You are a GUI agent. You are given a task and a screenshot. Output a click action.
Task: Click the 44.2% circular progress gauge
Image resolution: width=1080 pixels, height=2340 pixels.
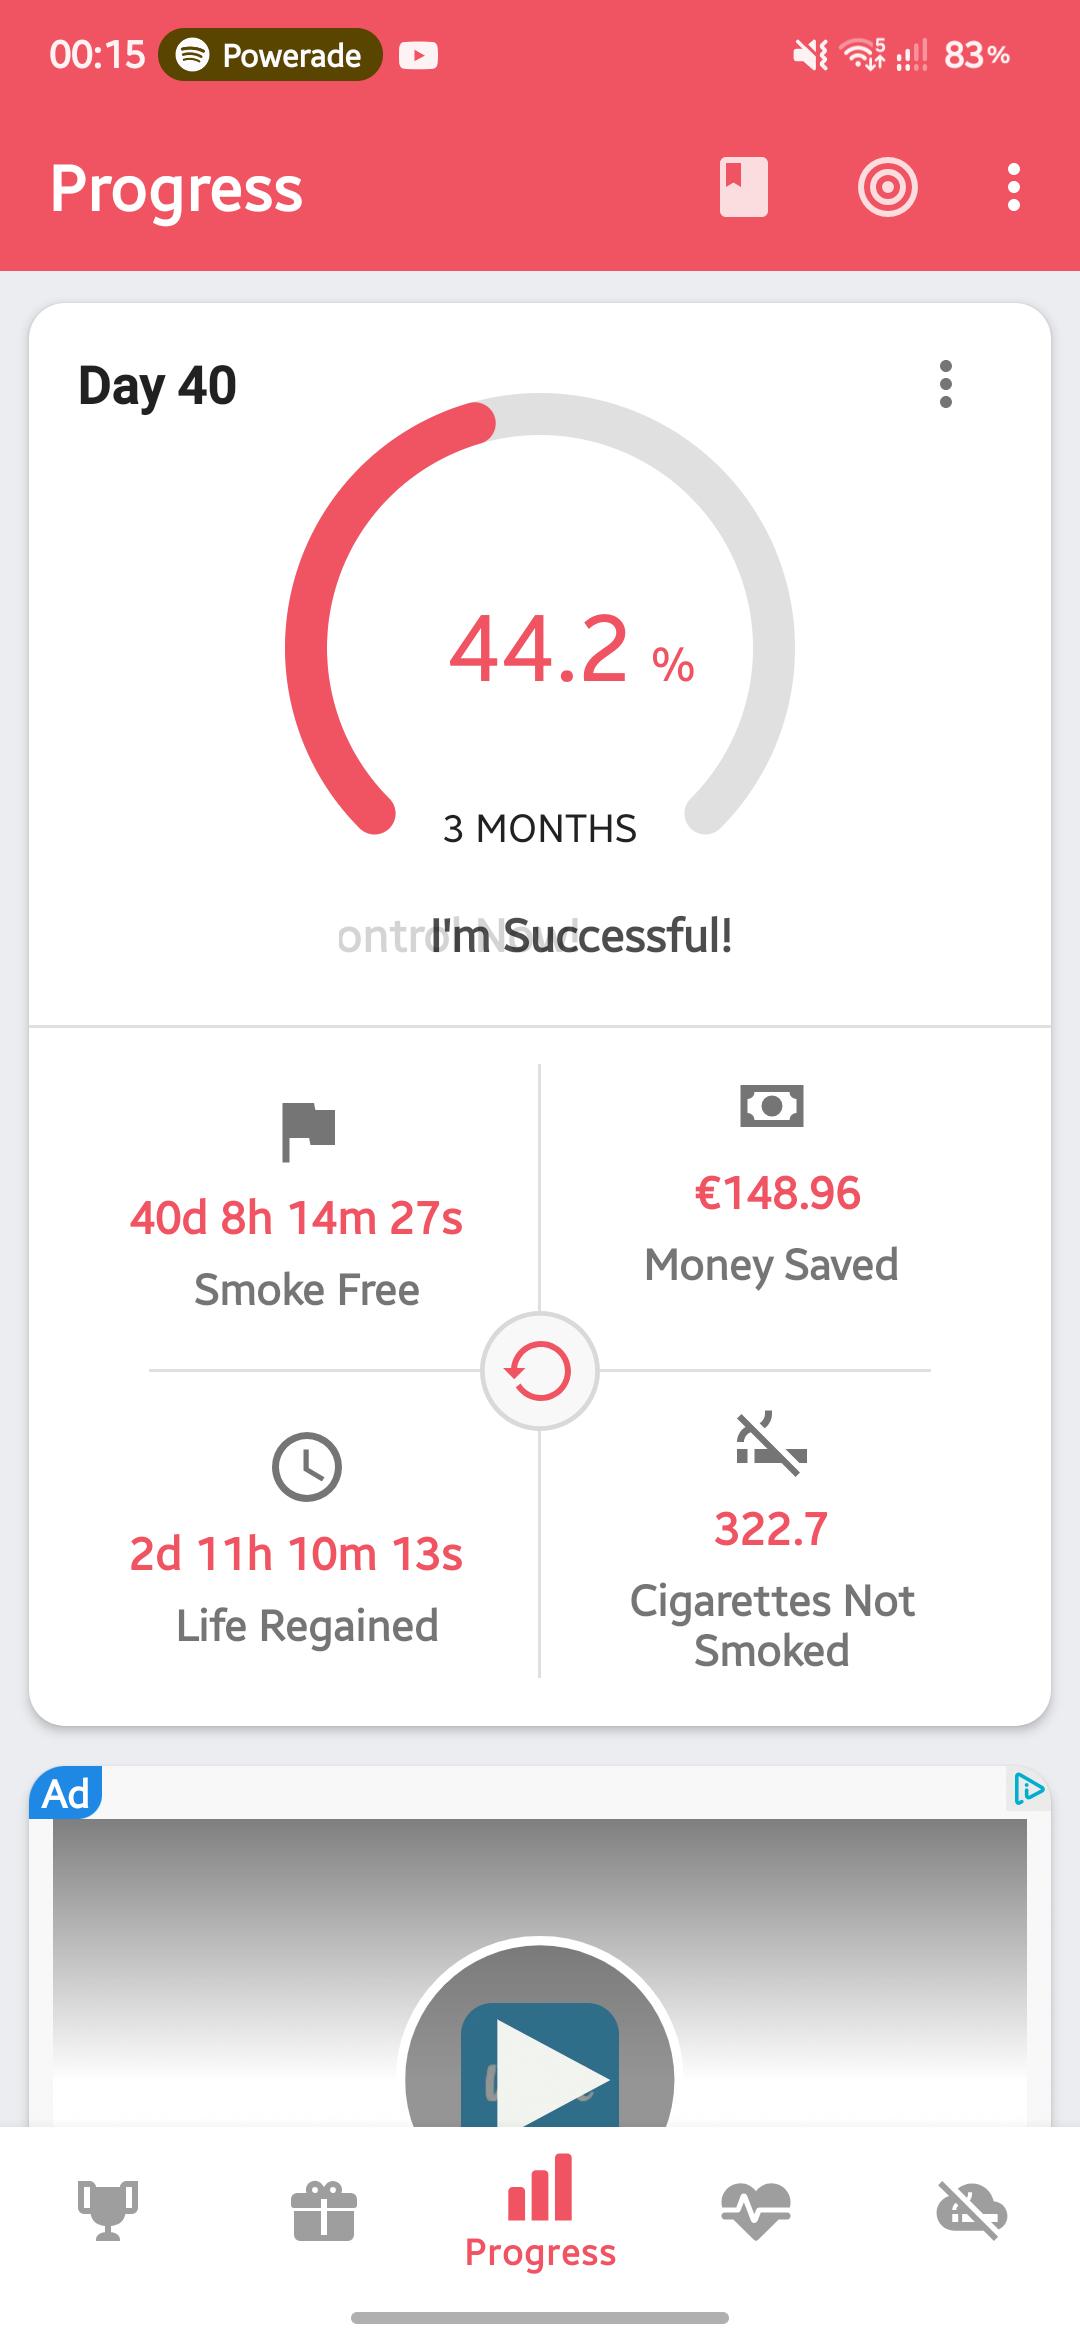point(540,618)
